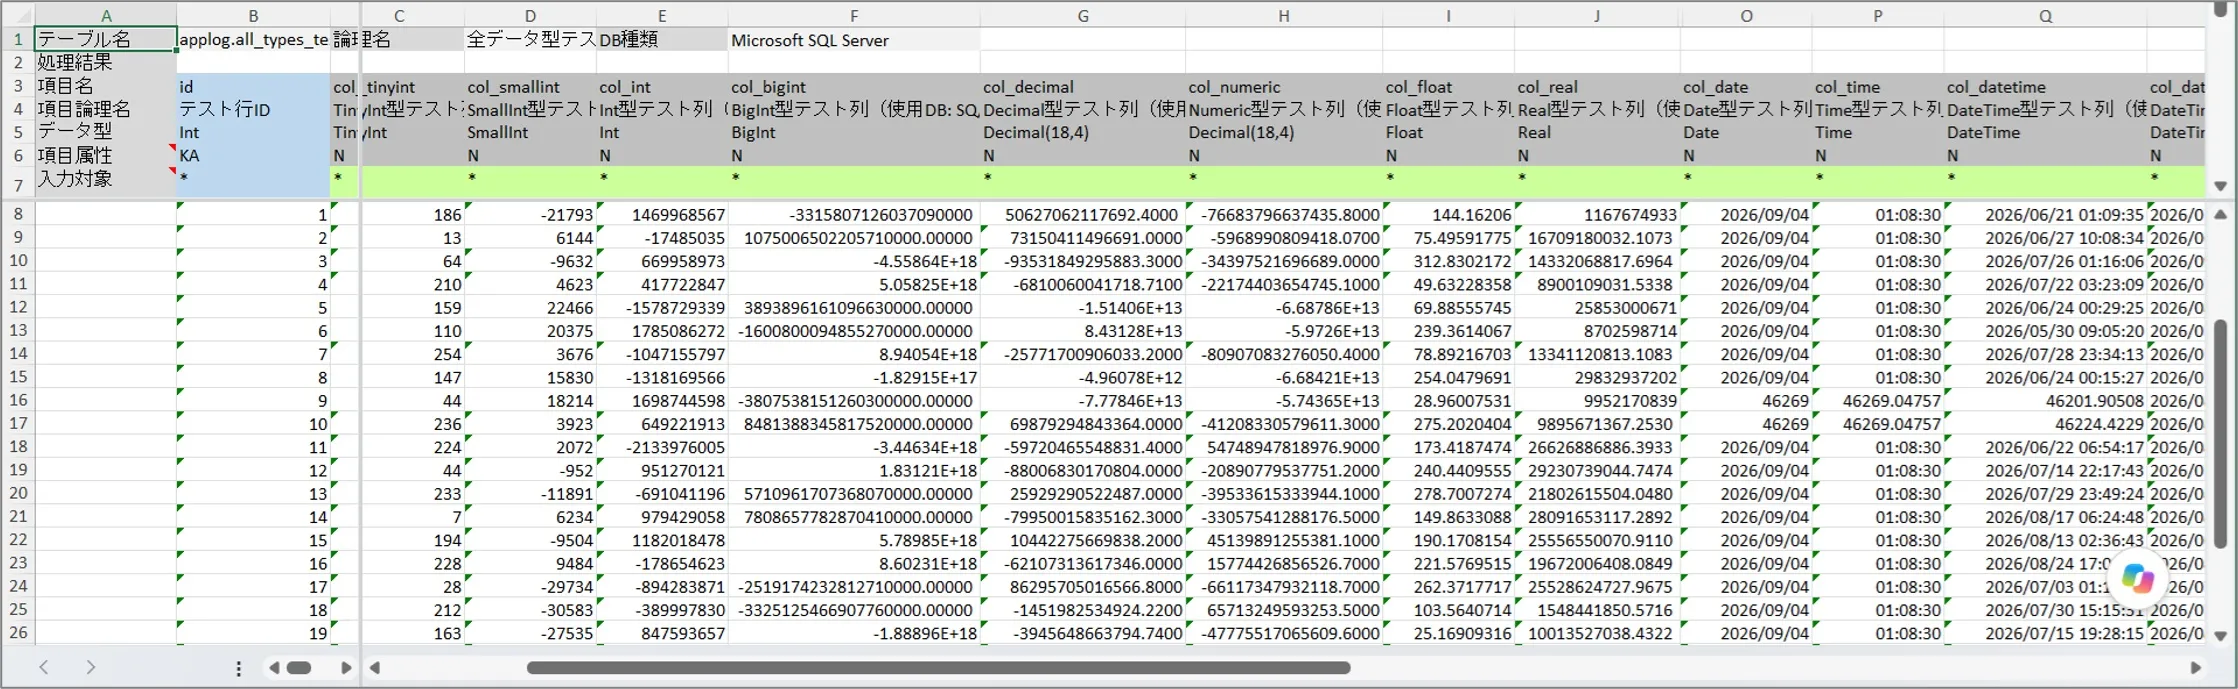Screen dimensions: 2238x689
Task: Select the col_decimal header cell
Action: point(1083,87)
